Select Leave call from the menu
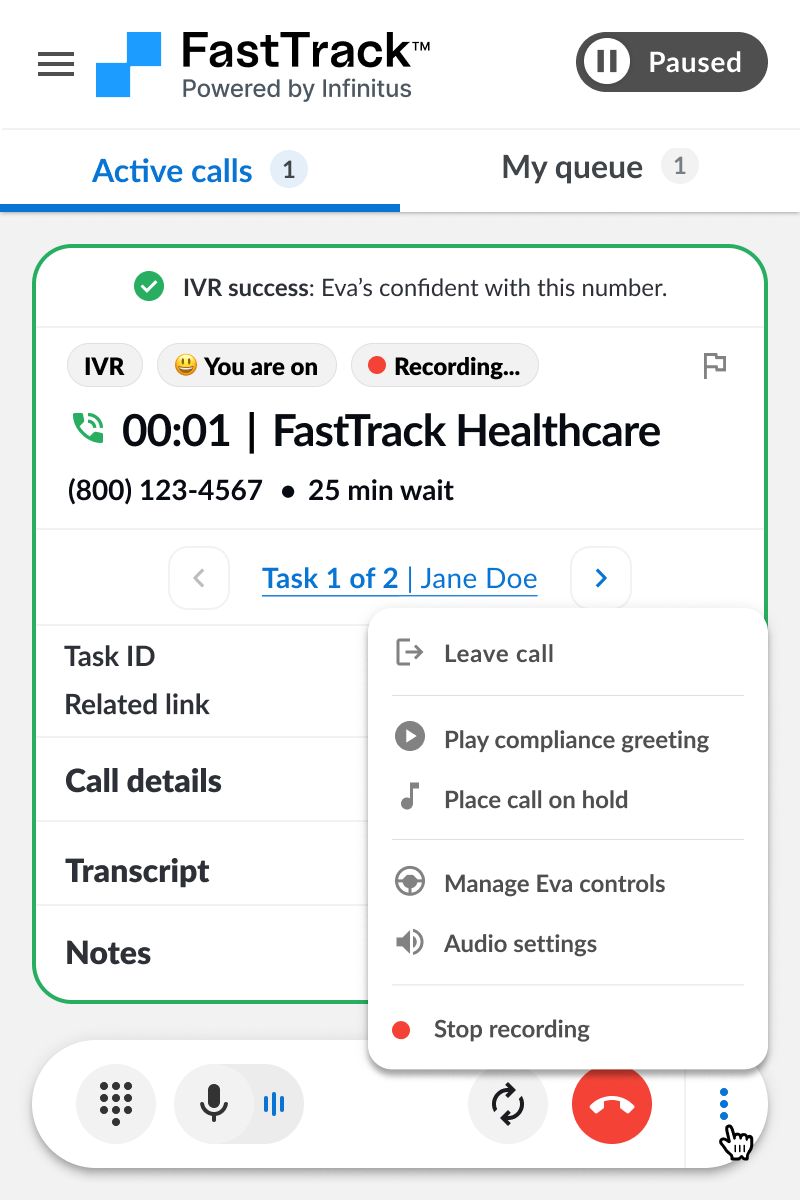 (x=568, y=654)
